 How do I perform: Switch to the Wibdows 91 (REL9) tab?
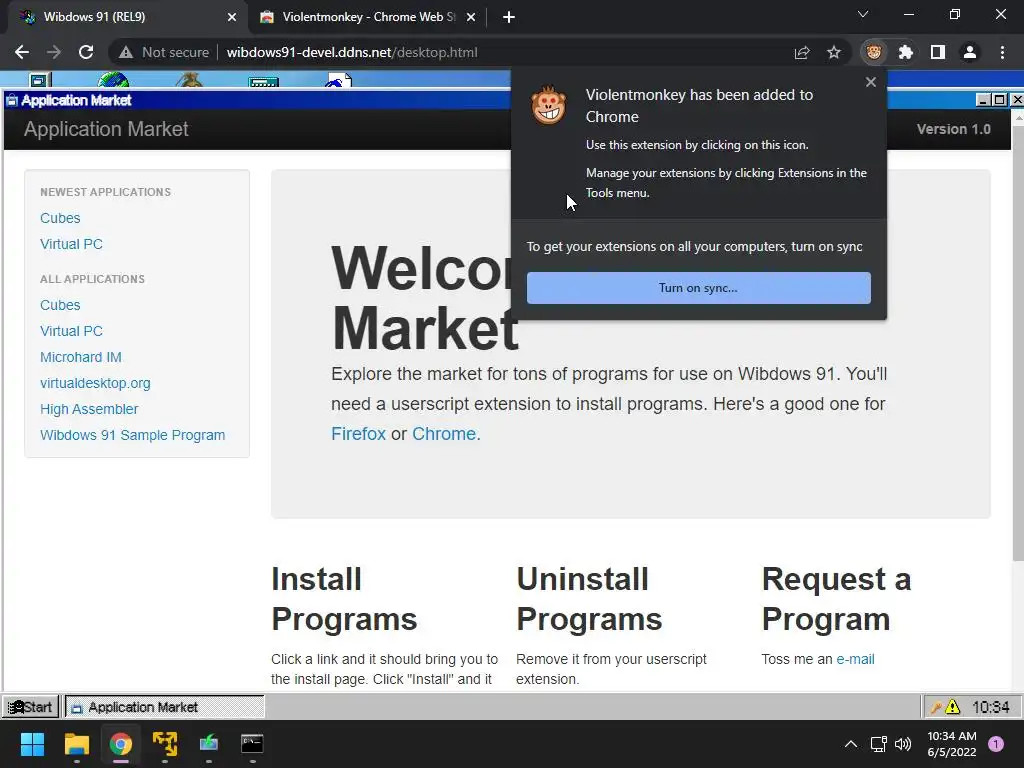[x=124, y=17]
